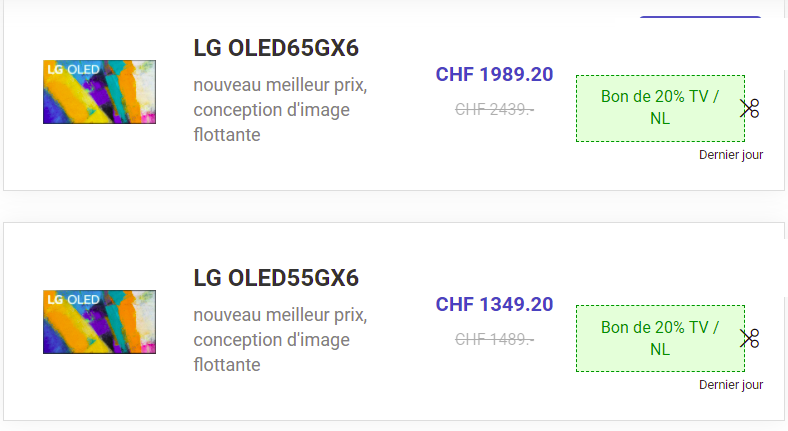Click scissors icon beside OLED65GX6 coupon
Image resolution: width=788 pixels, height=431 pixels.
click(x=749, y=109)
